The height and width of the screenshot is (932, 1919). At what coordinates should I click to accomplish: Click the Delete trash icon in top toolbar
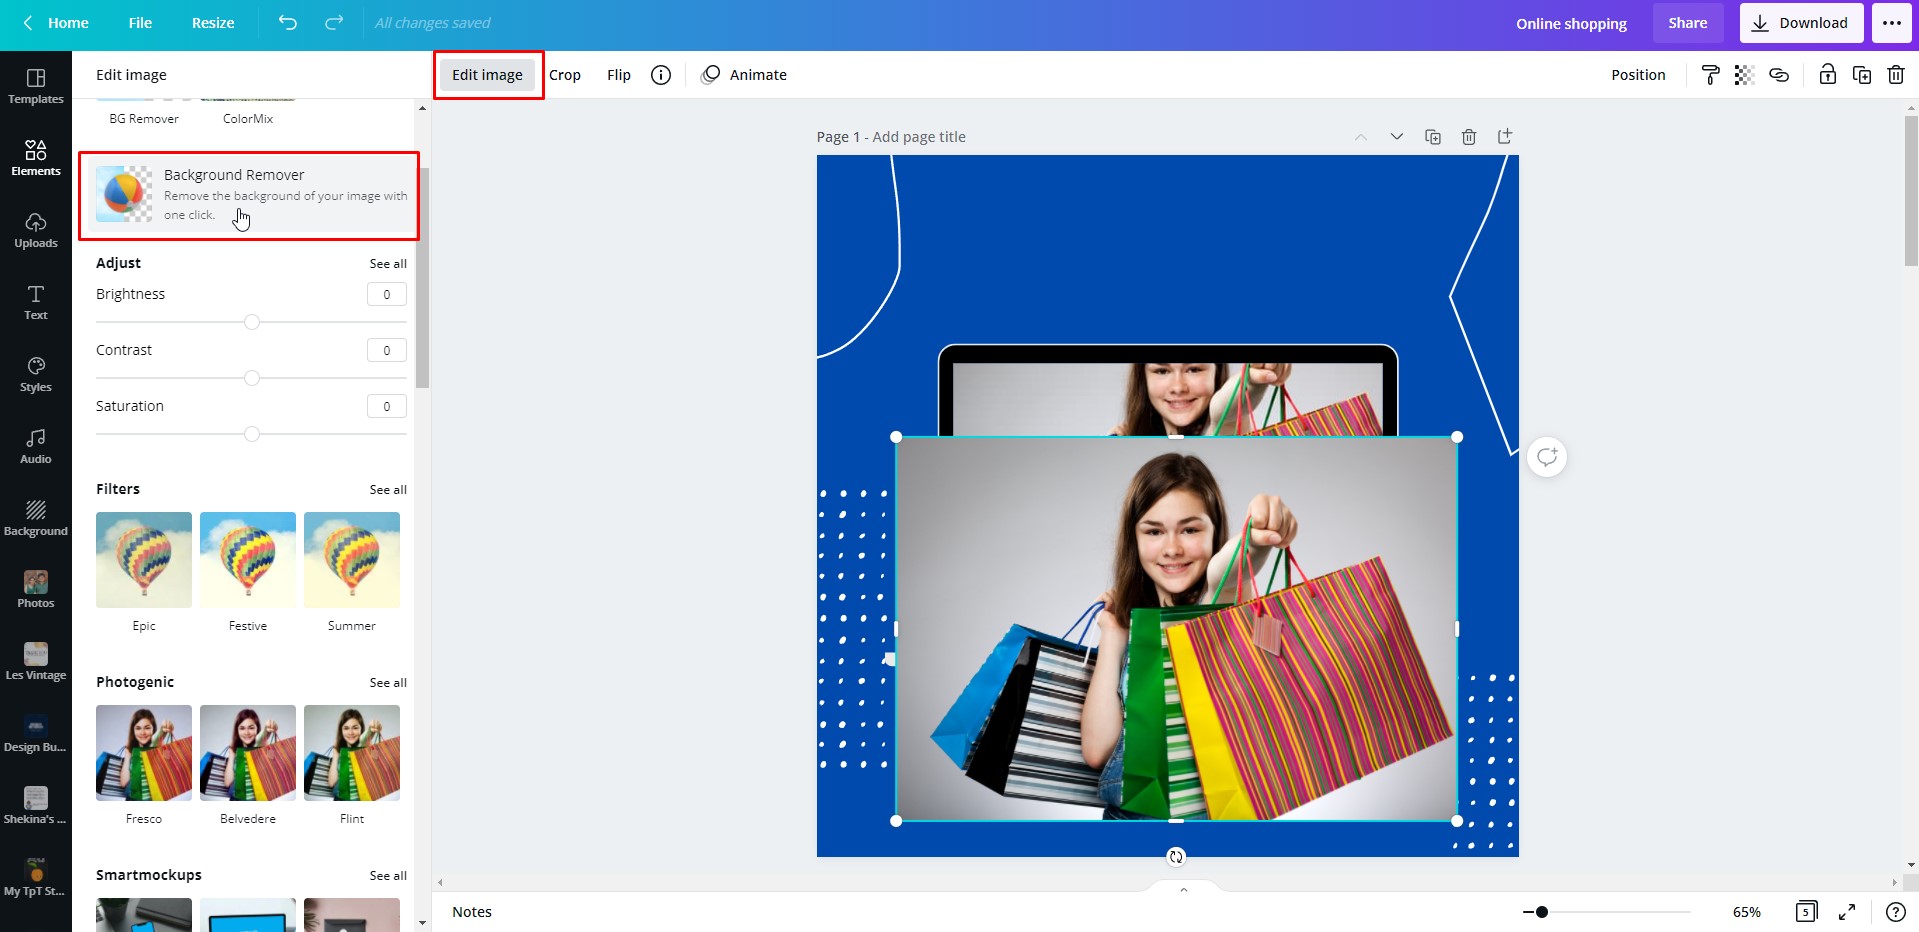click(x=1896, y=75)
